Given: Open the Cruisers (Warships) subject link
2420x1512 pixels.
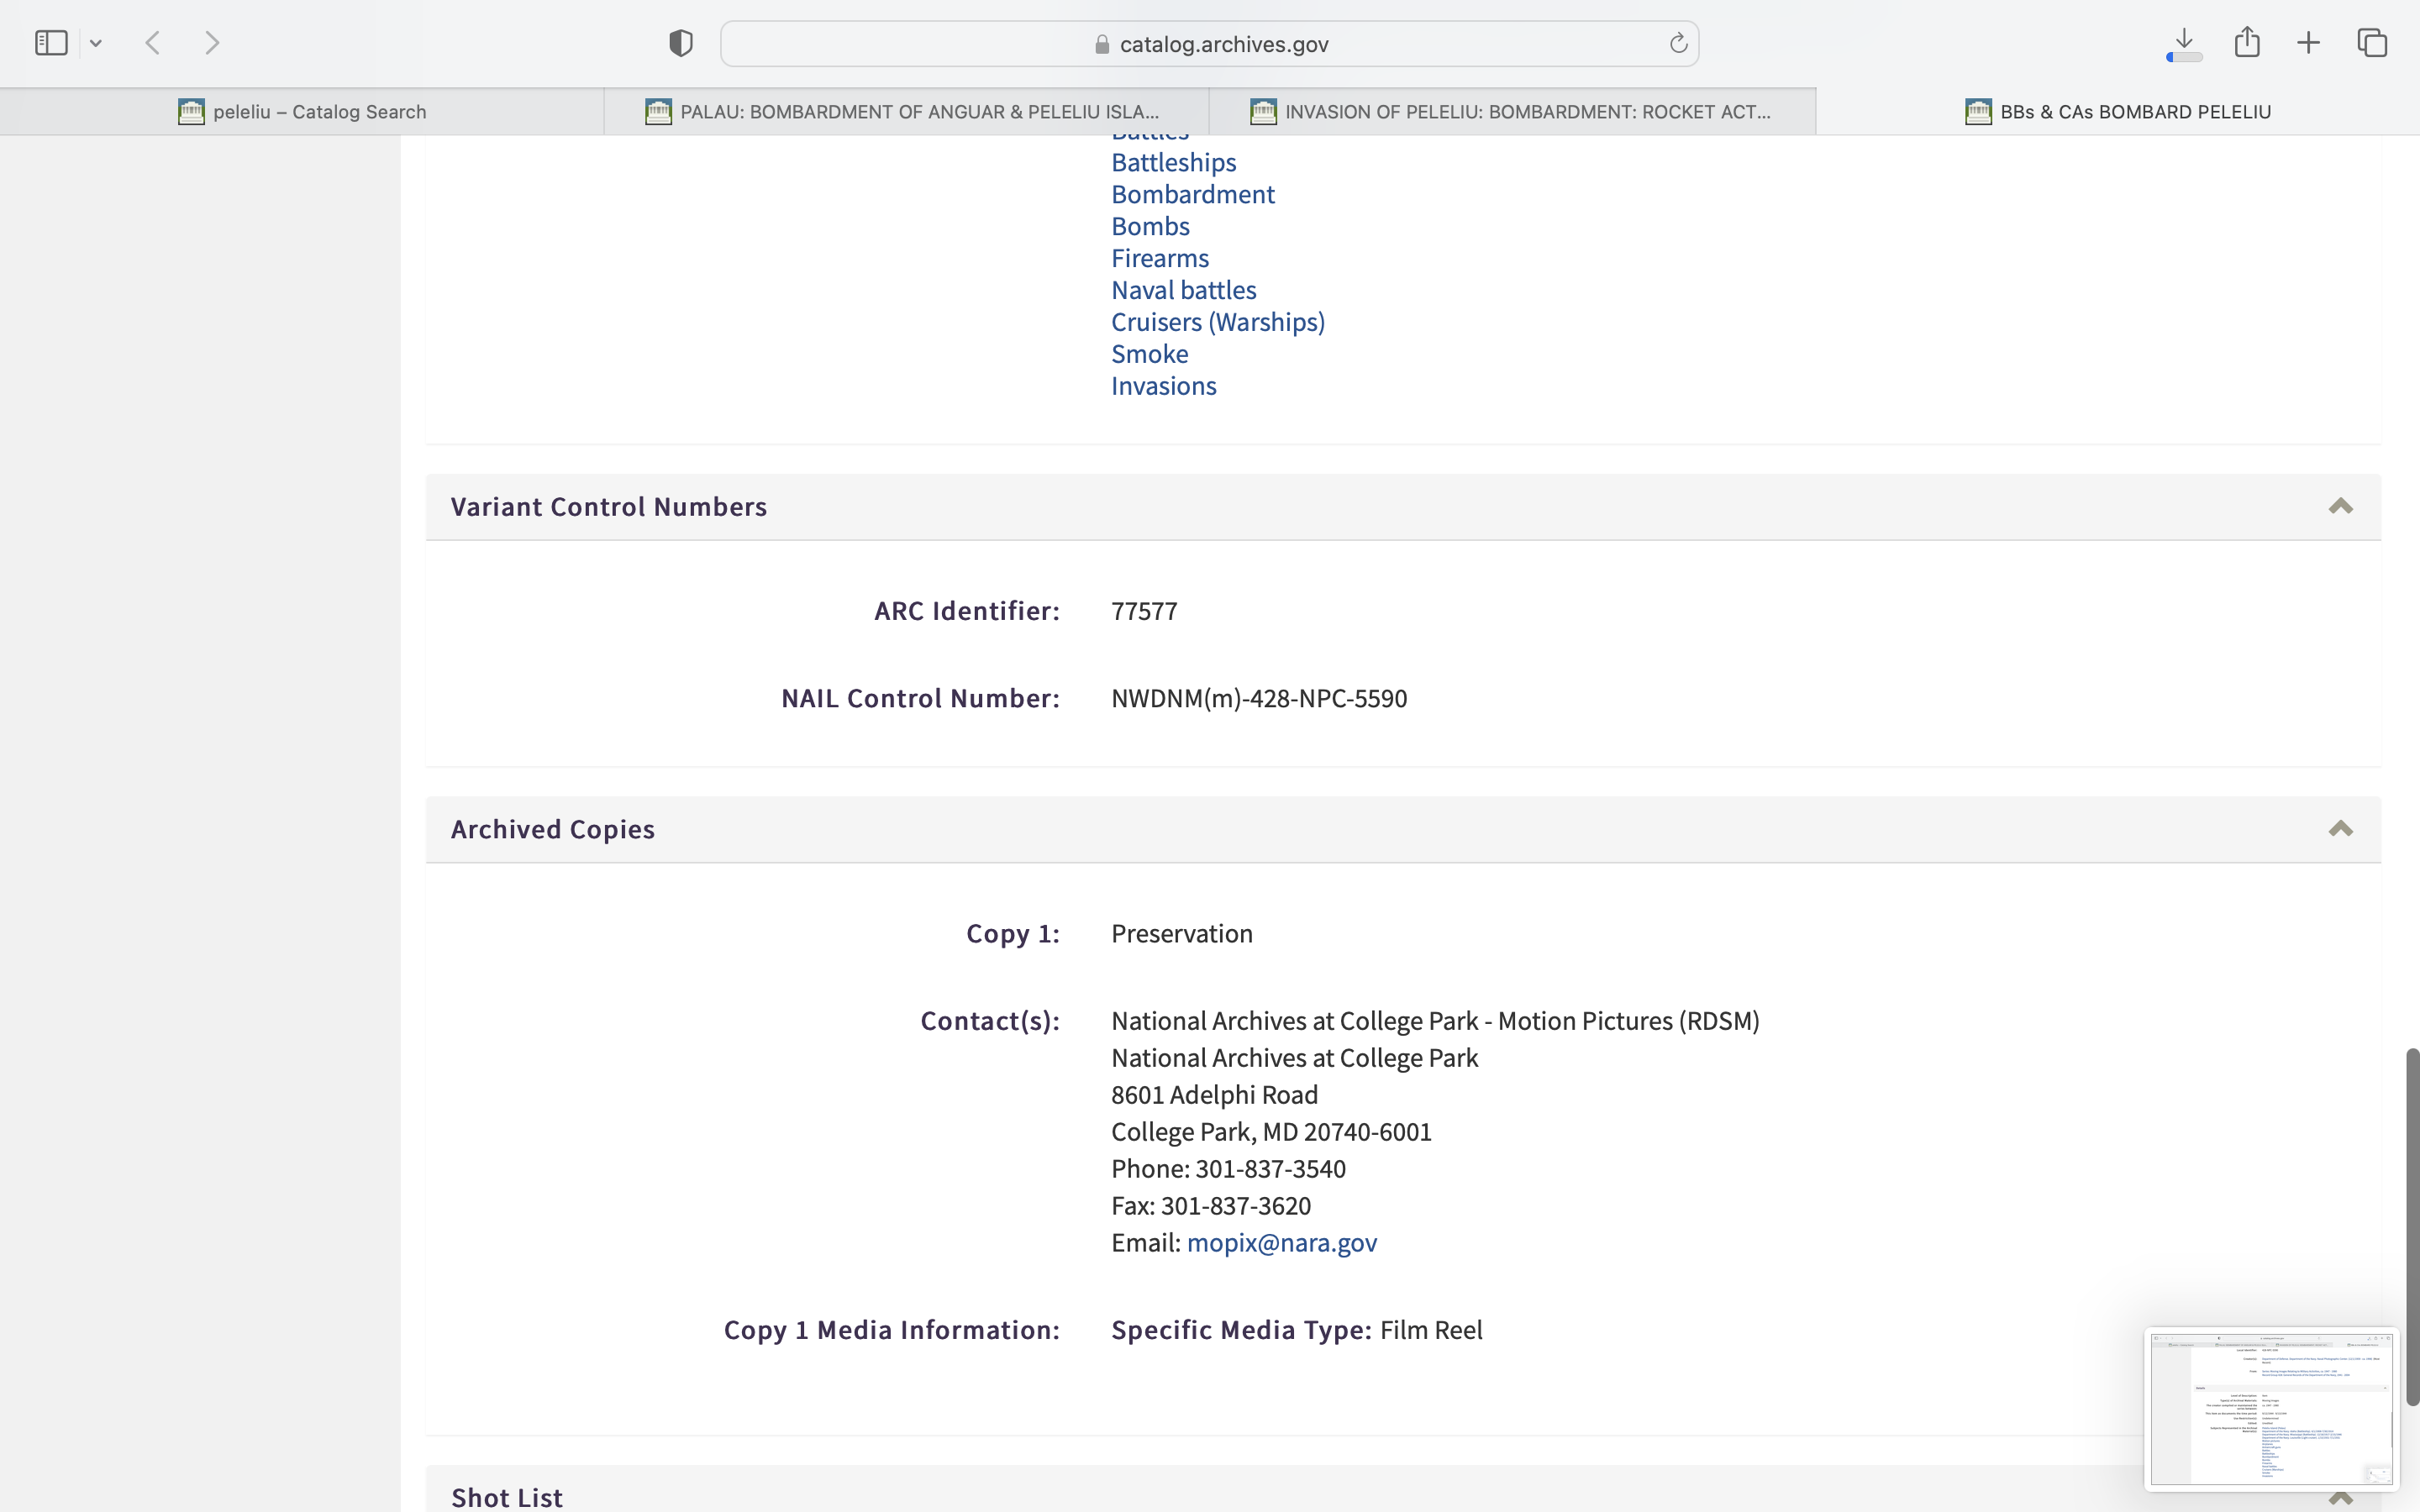Looking at the screenshot, I should pyautogui.click(x=1217, y=322).
